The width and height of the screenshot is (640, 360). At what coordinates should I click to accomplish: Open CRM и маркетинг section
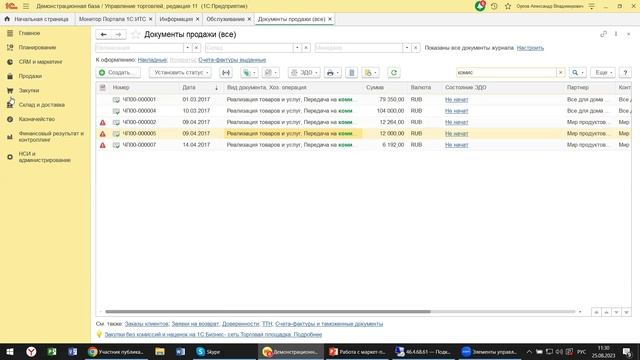coord(40,62)
